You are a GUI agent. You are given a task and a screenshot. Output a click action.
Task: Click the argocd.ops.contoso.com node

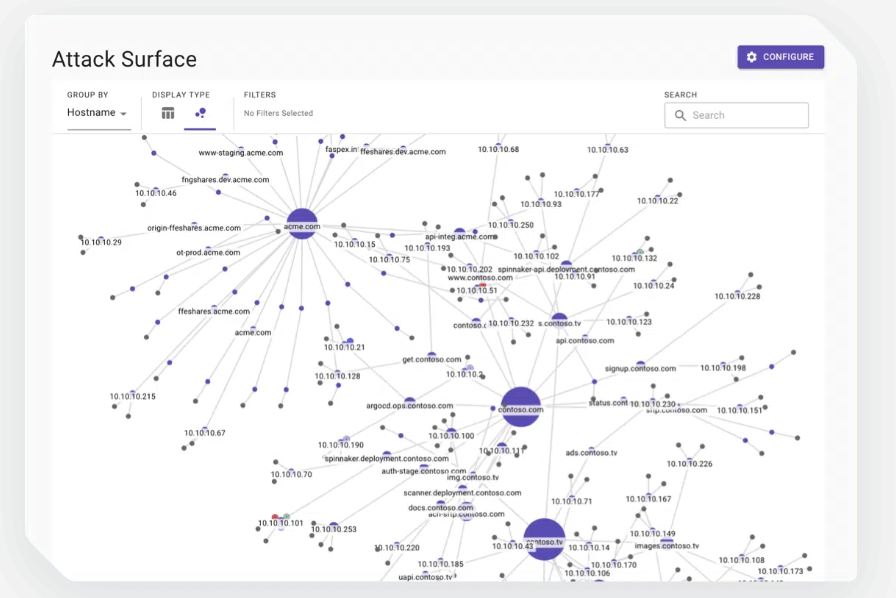410,400
